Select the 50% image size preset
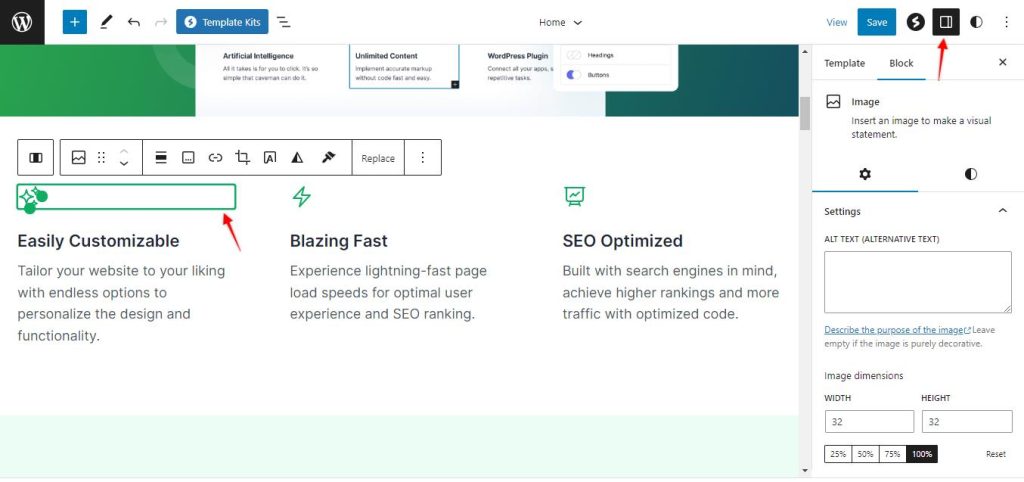 click(x=866, y=454)
